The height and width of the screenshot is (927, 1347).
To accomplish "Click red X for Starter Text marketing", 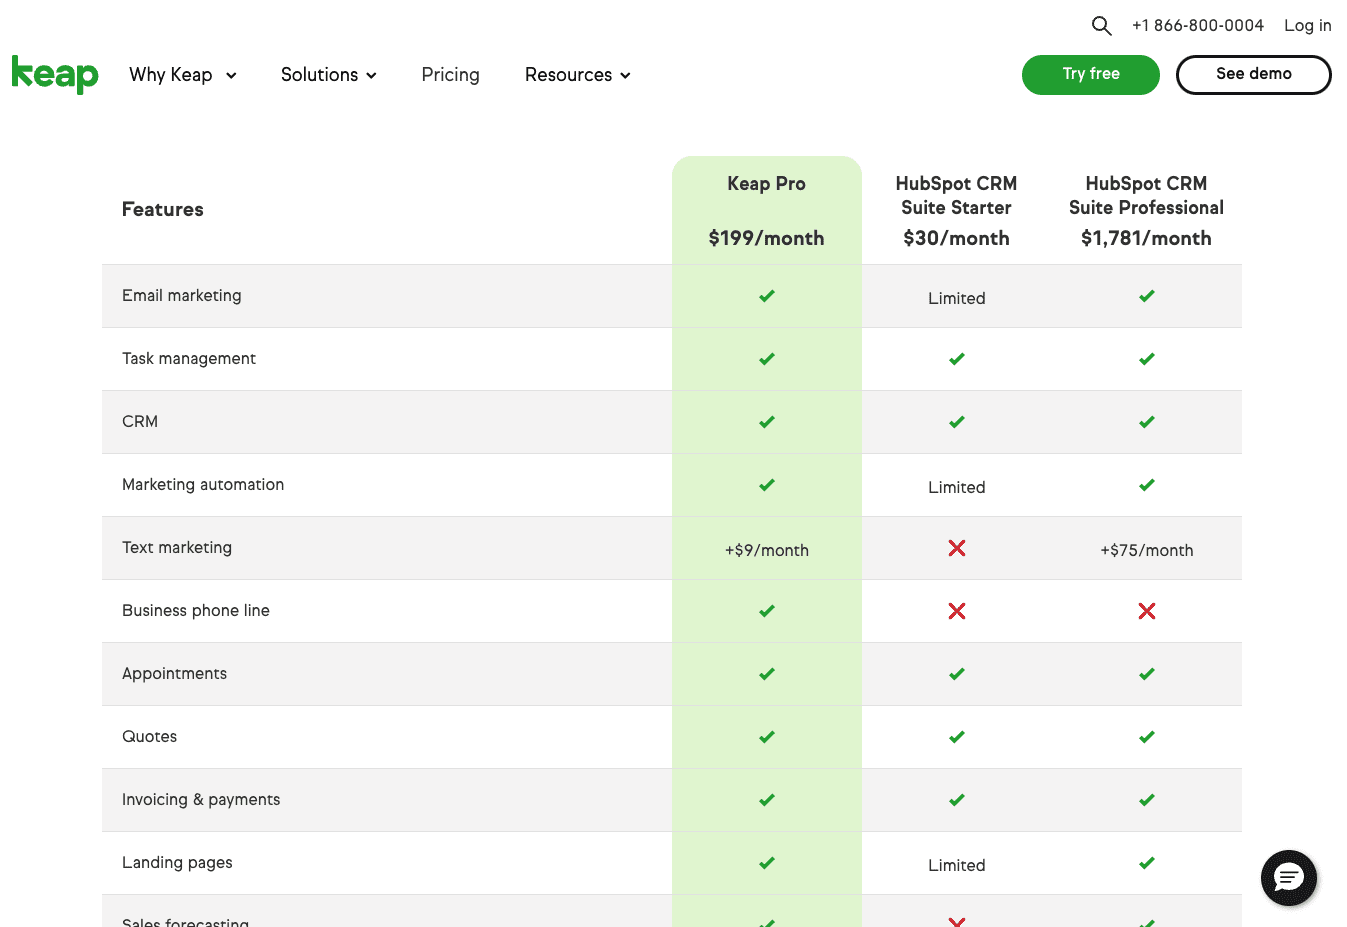I will pyautogui.click(x=957, y=548).
